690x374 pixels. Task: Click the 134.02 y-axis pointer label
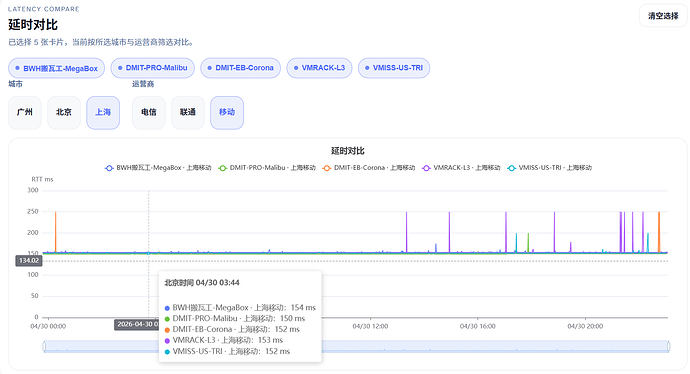[x=29, y=260]
